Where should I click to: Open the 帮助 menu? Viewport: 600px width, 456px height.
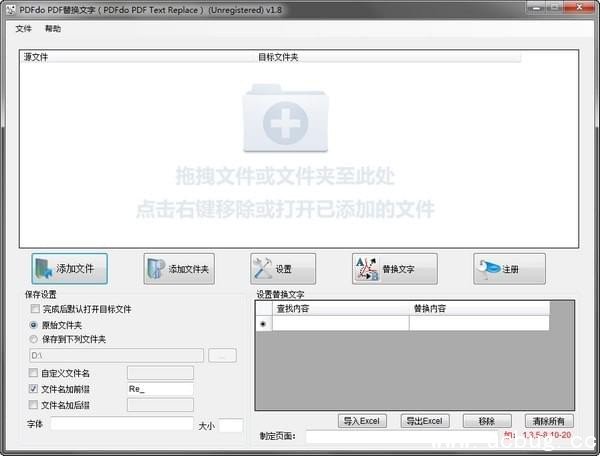53,29
